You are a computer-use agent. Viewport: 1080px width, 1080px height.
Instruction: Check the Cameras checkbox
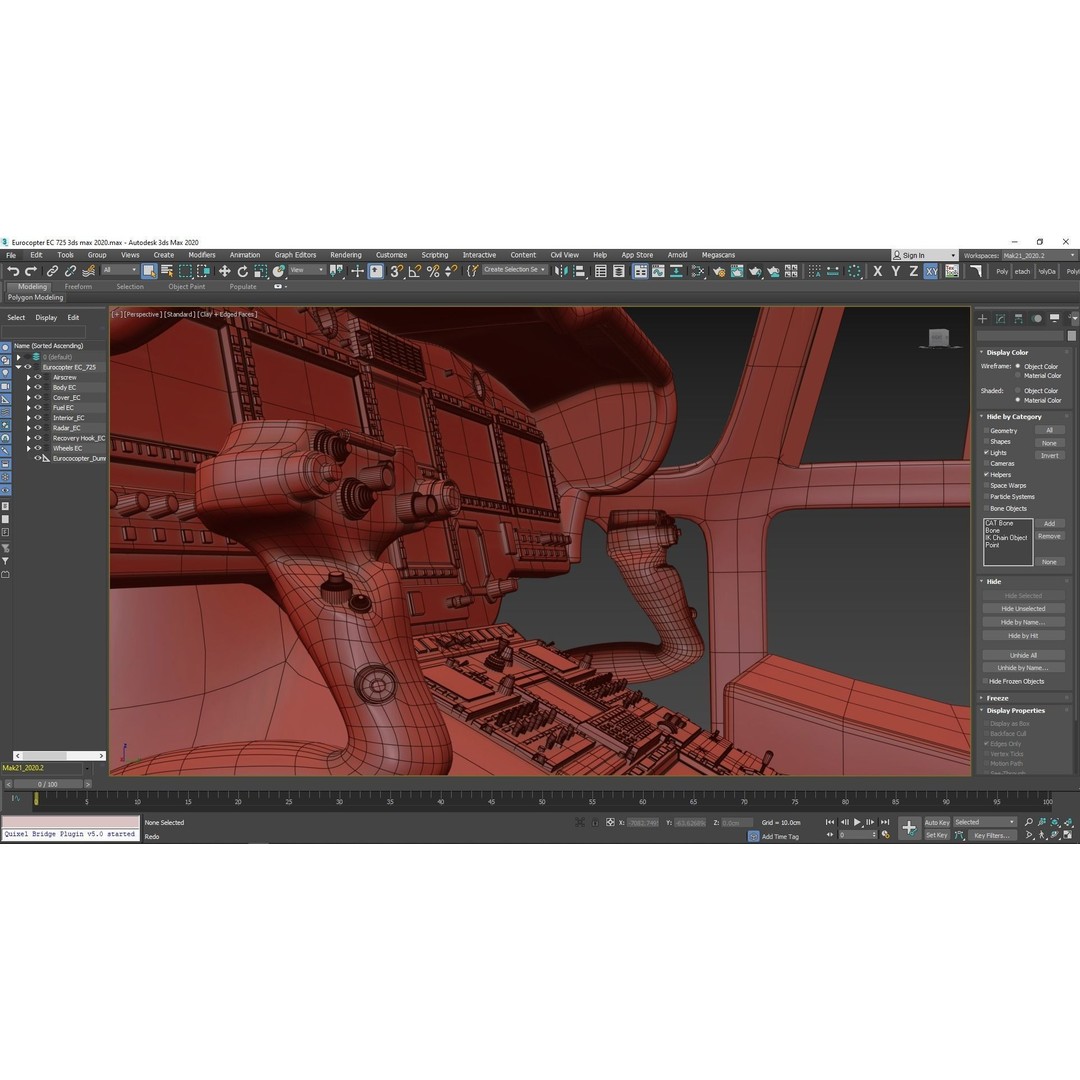click(986, 464)
